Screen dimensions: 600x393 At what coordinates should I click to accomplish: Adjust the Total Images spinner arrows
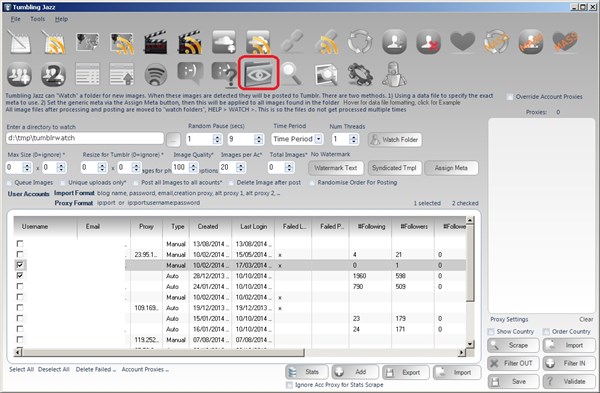click(x=289, y=167)
